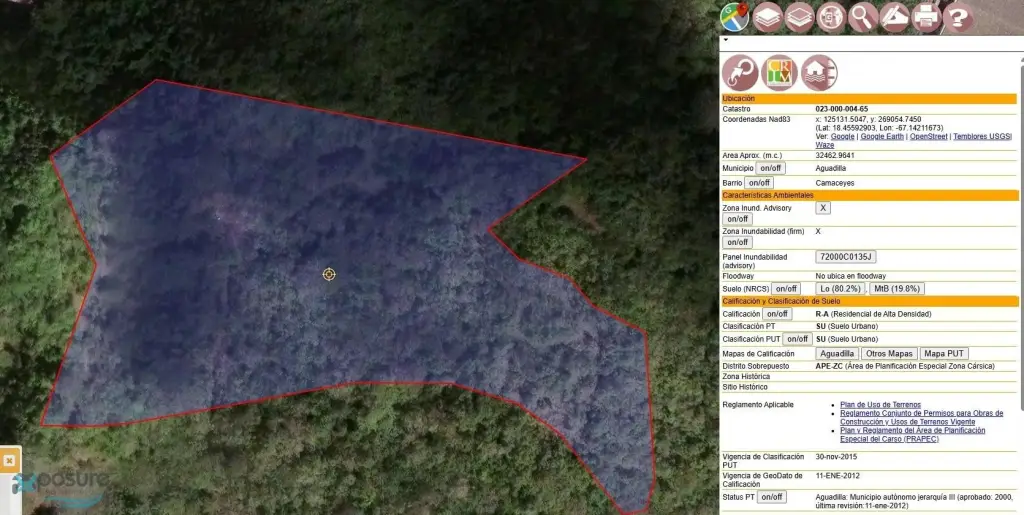The image size is (1024, 515).
Task: Open Plan de Uso de Terrenos link
Action: [x=880, y=404]
